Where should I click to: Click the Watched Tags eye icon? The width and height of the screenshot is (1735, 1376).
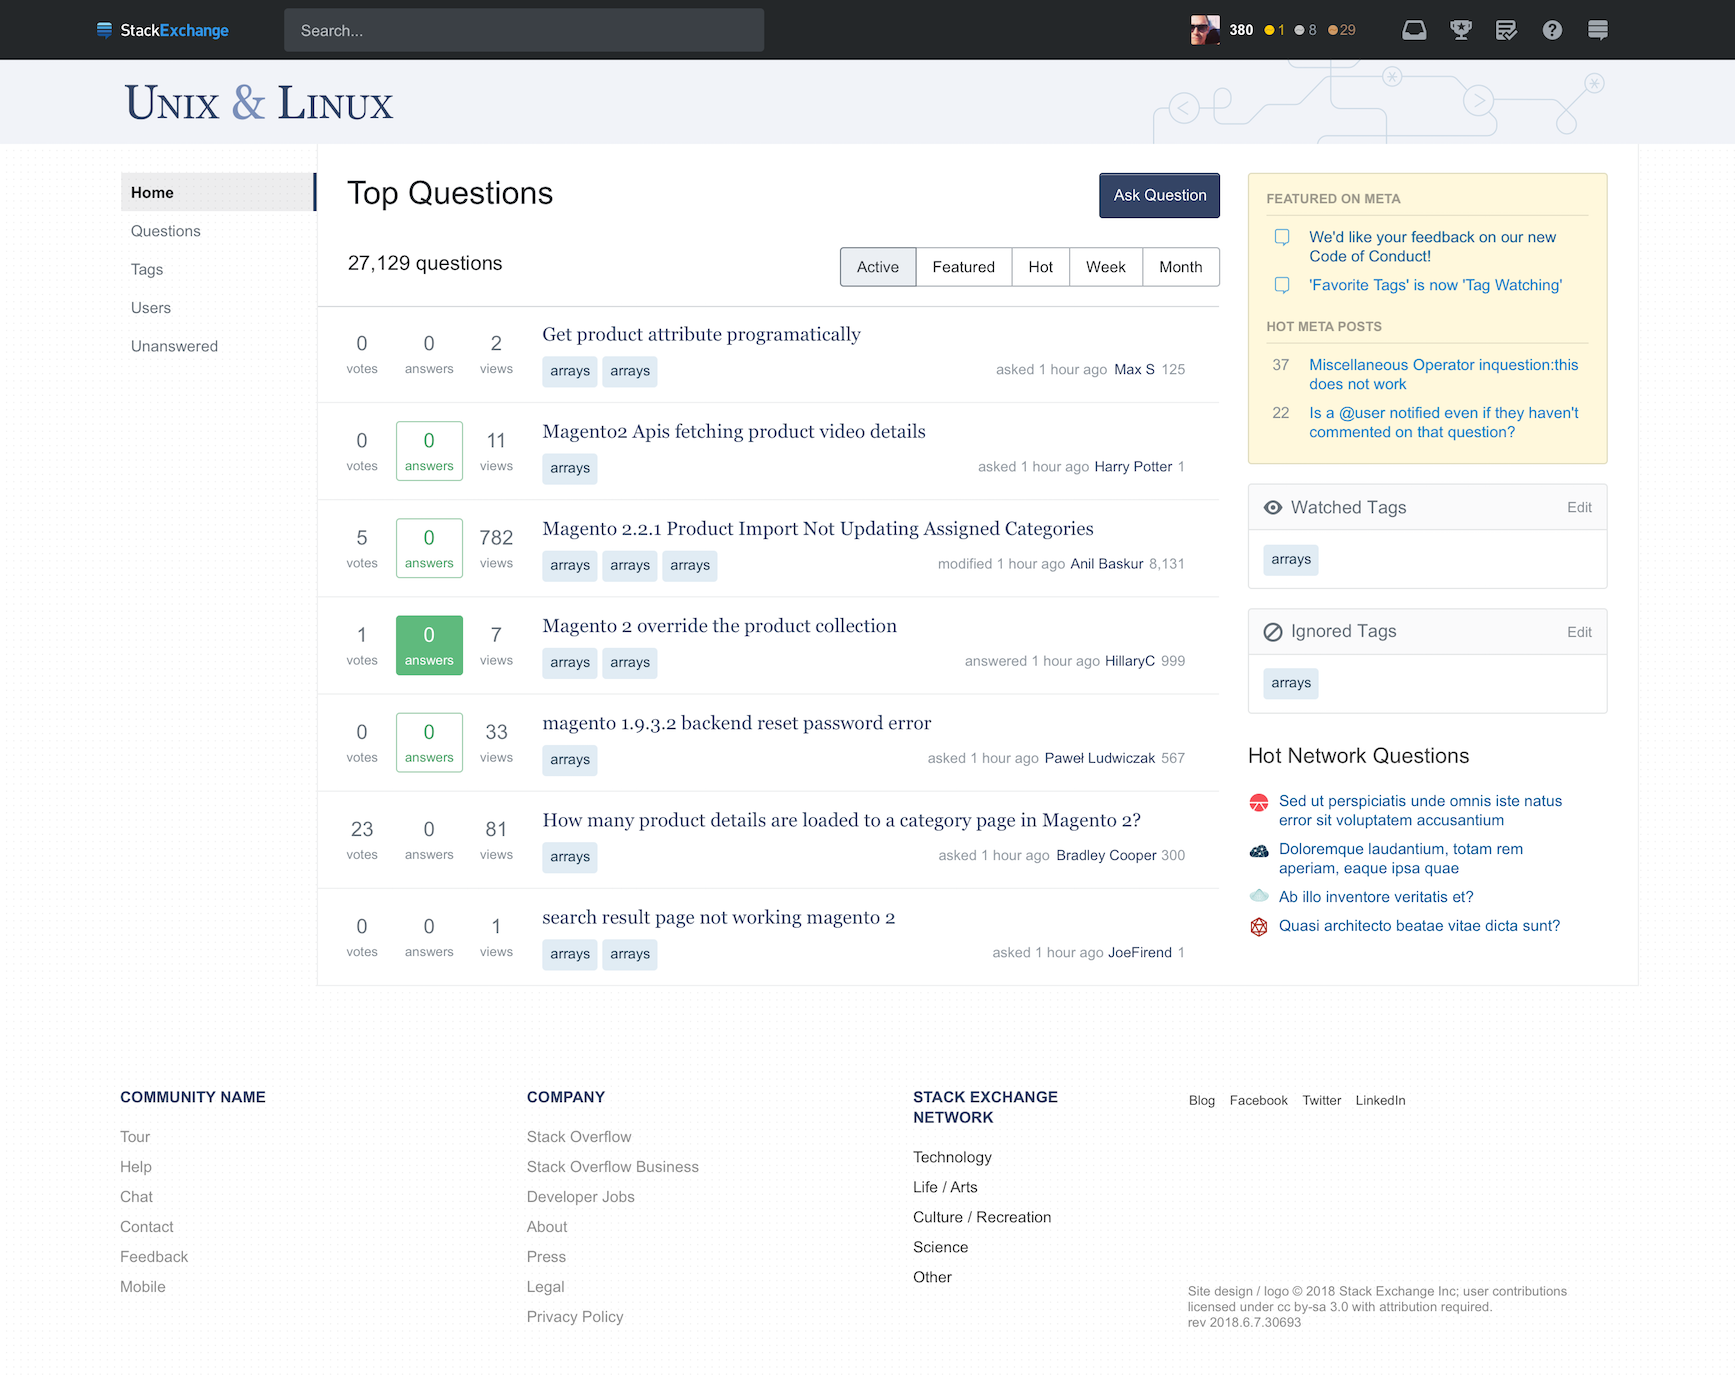(x=1273, y=508)
